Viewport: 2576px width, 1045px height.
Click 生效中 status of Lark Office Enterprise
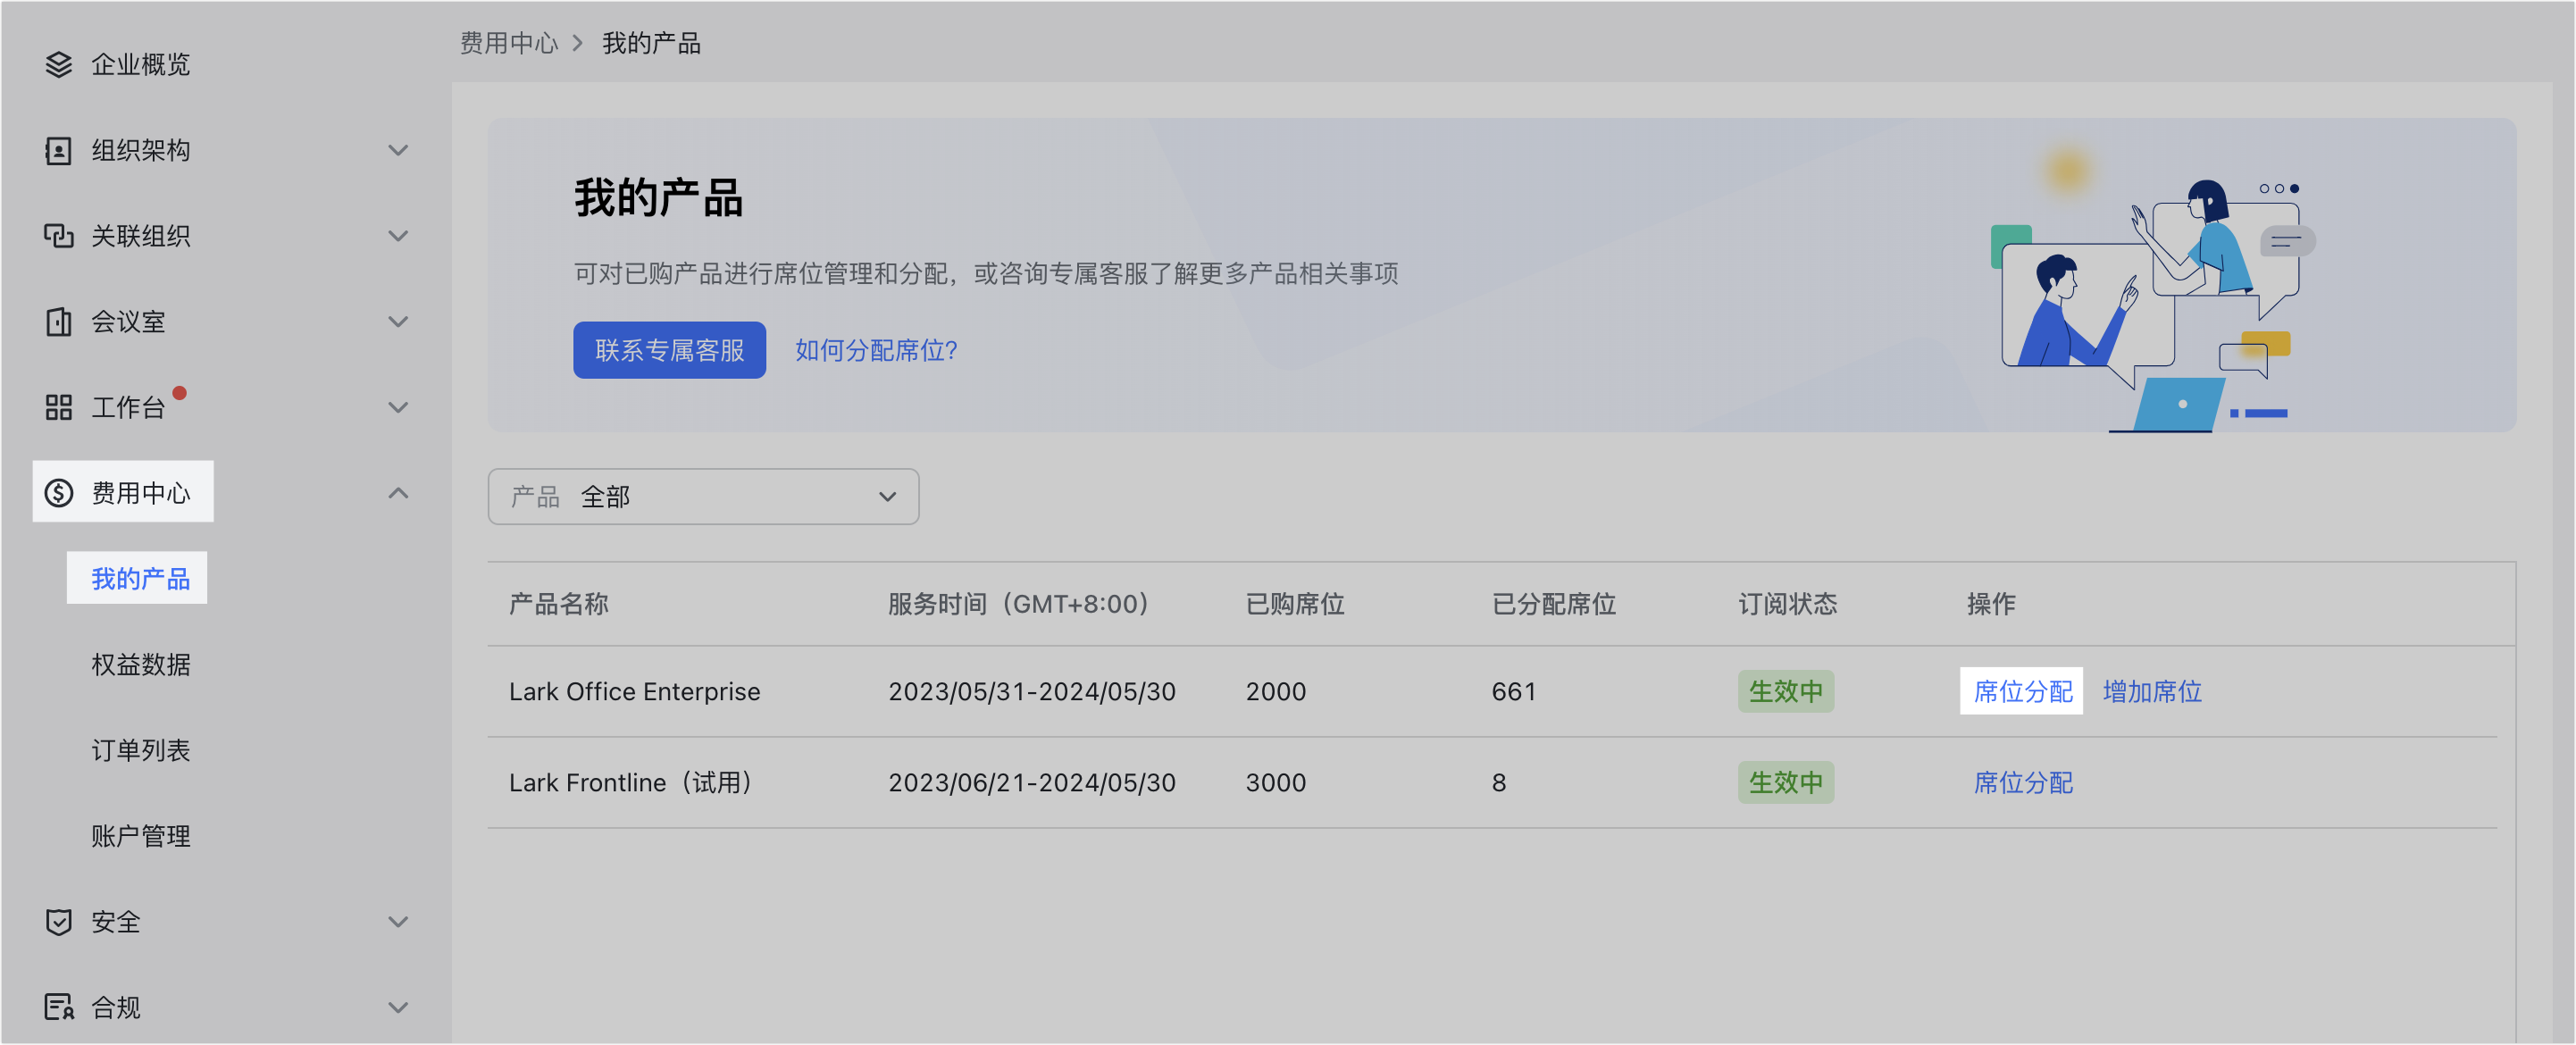pos(1785,691)
